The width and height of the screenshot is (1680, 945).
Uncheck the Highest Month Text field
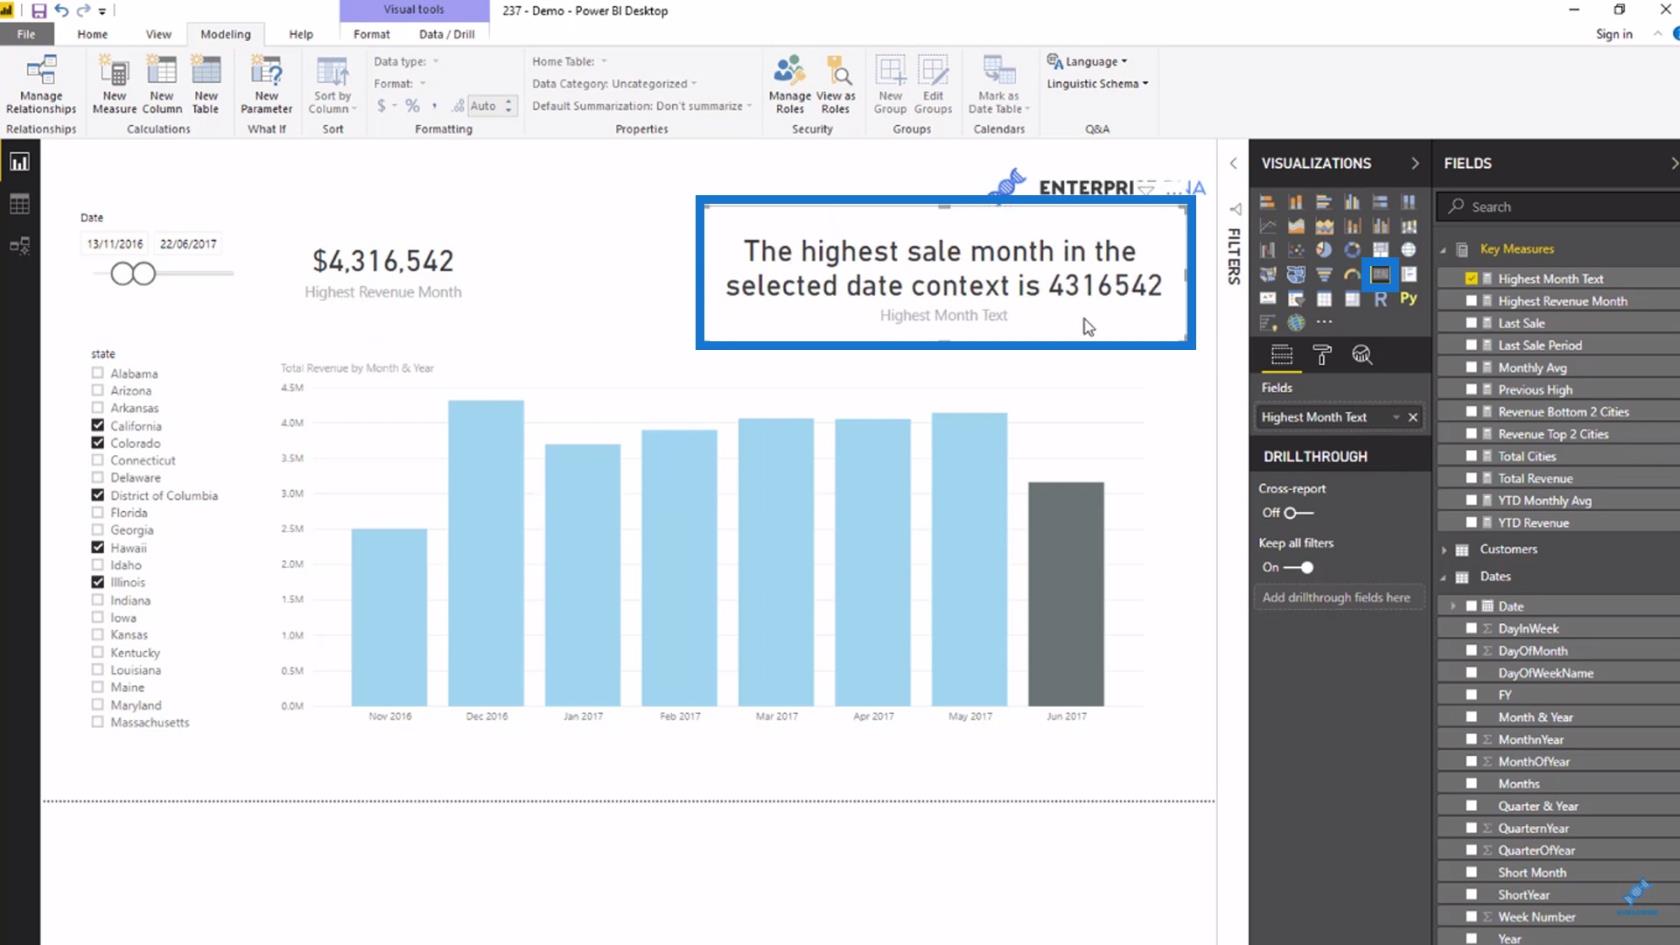point(1471,279)
